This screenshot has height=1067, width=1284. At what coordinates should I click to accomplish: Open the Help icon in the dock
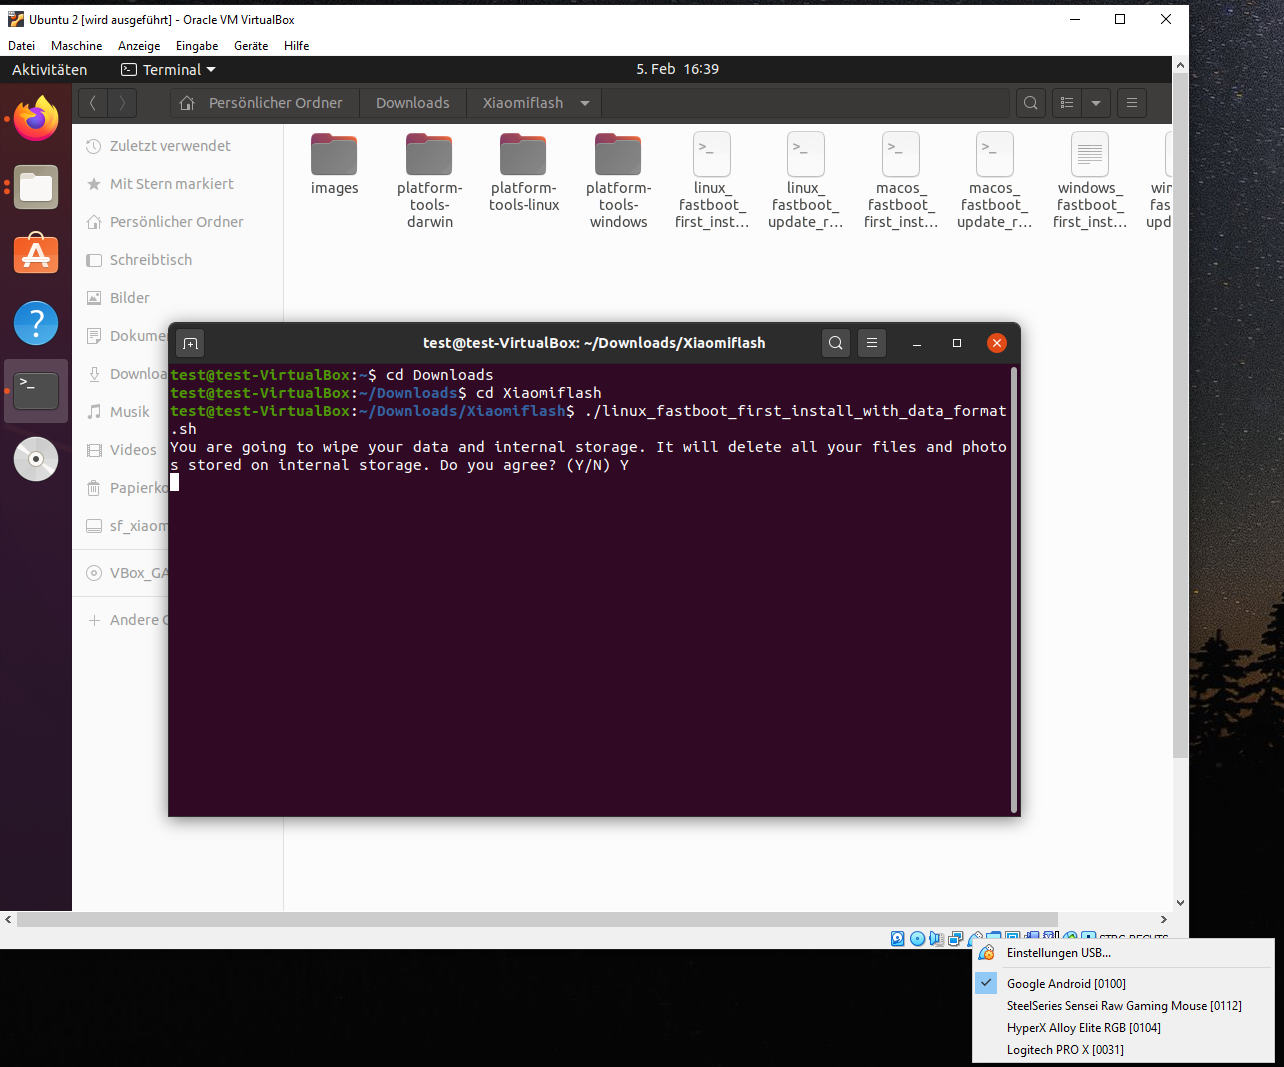point(36,323)
